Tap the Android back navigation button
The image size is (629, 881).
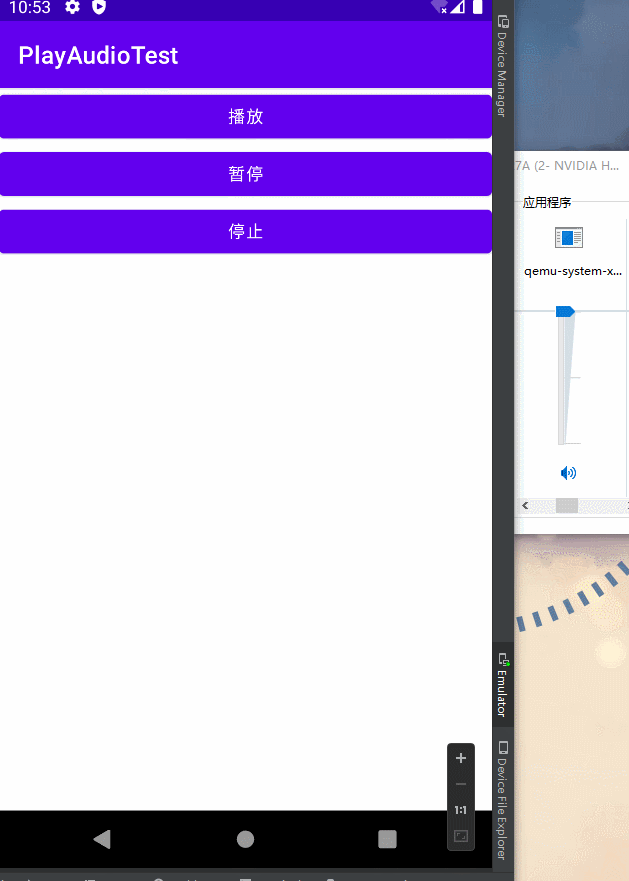pyautogui.click(x=102, y=839)
